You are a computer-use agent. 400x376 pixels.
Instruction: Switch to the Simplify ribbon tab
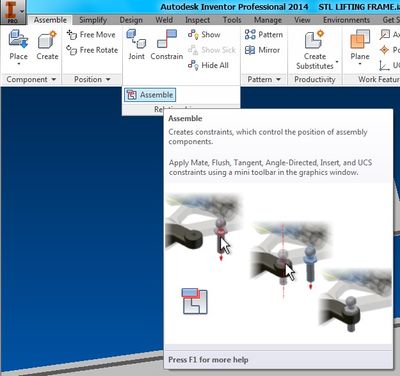(93, 20)
